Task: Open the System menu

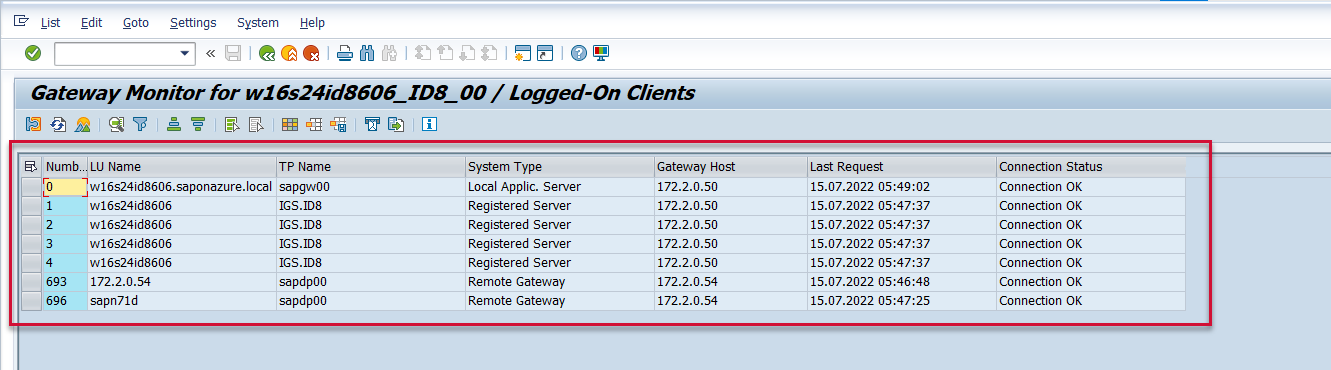Action: pos(258,22)
